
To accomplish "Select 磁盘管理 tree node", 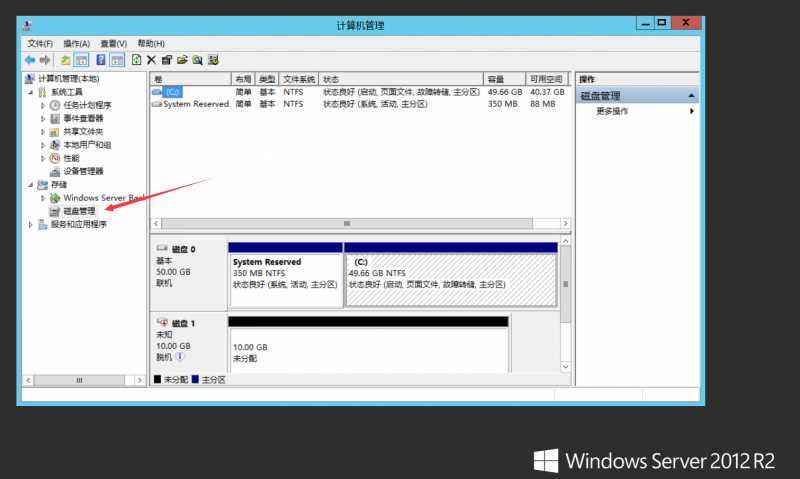I will [x=79, y=211].
